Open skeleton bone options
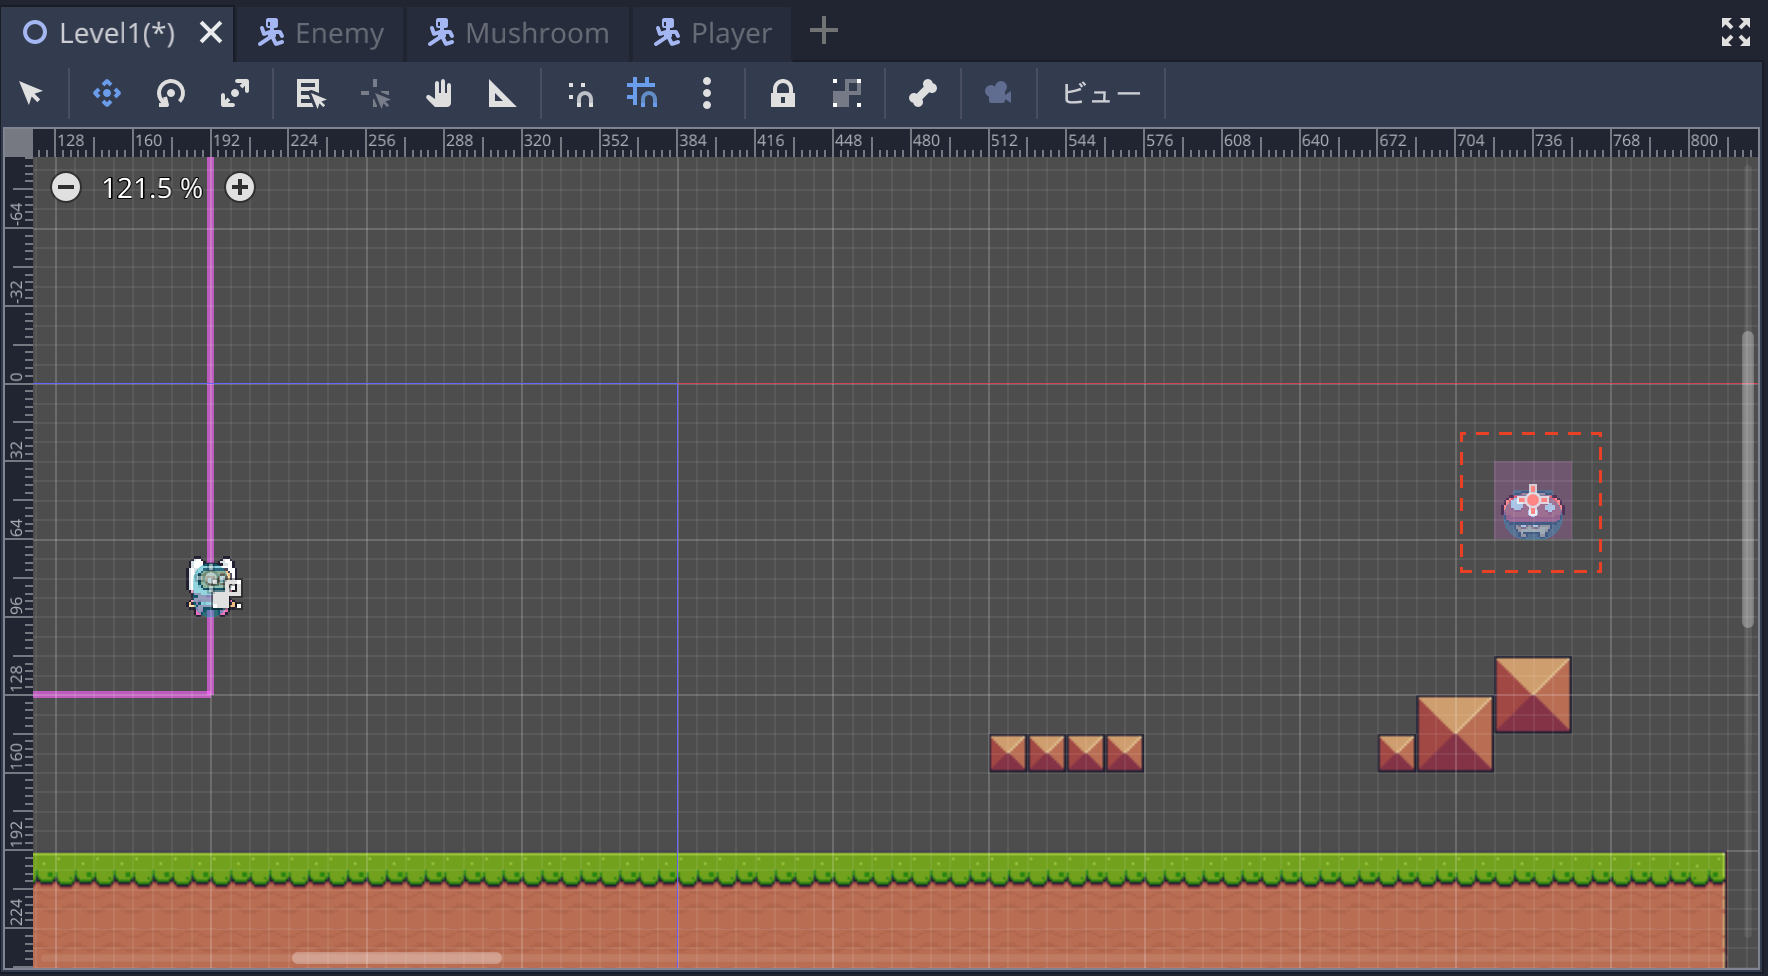The image size is (1768, 976). tap(923, 94)
